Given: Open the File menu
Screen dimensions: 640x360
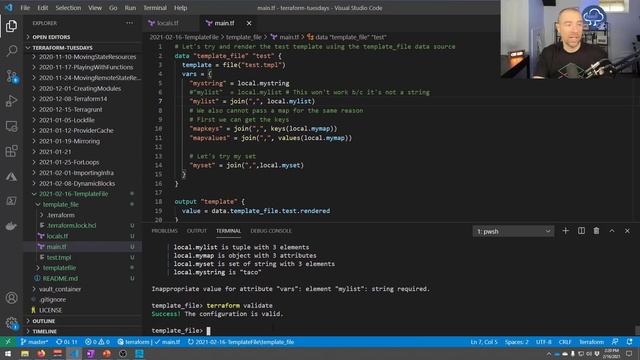Looking at the screenshot, I should tap(25, 8).
